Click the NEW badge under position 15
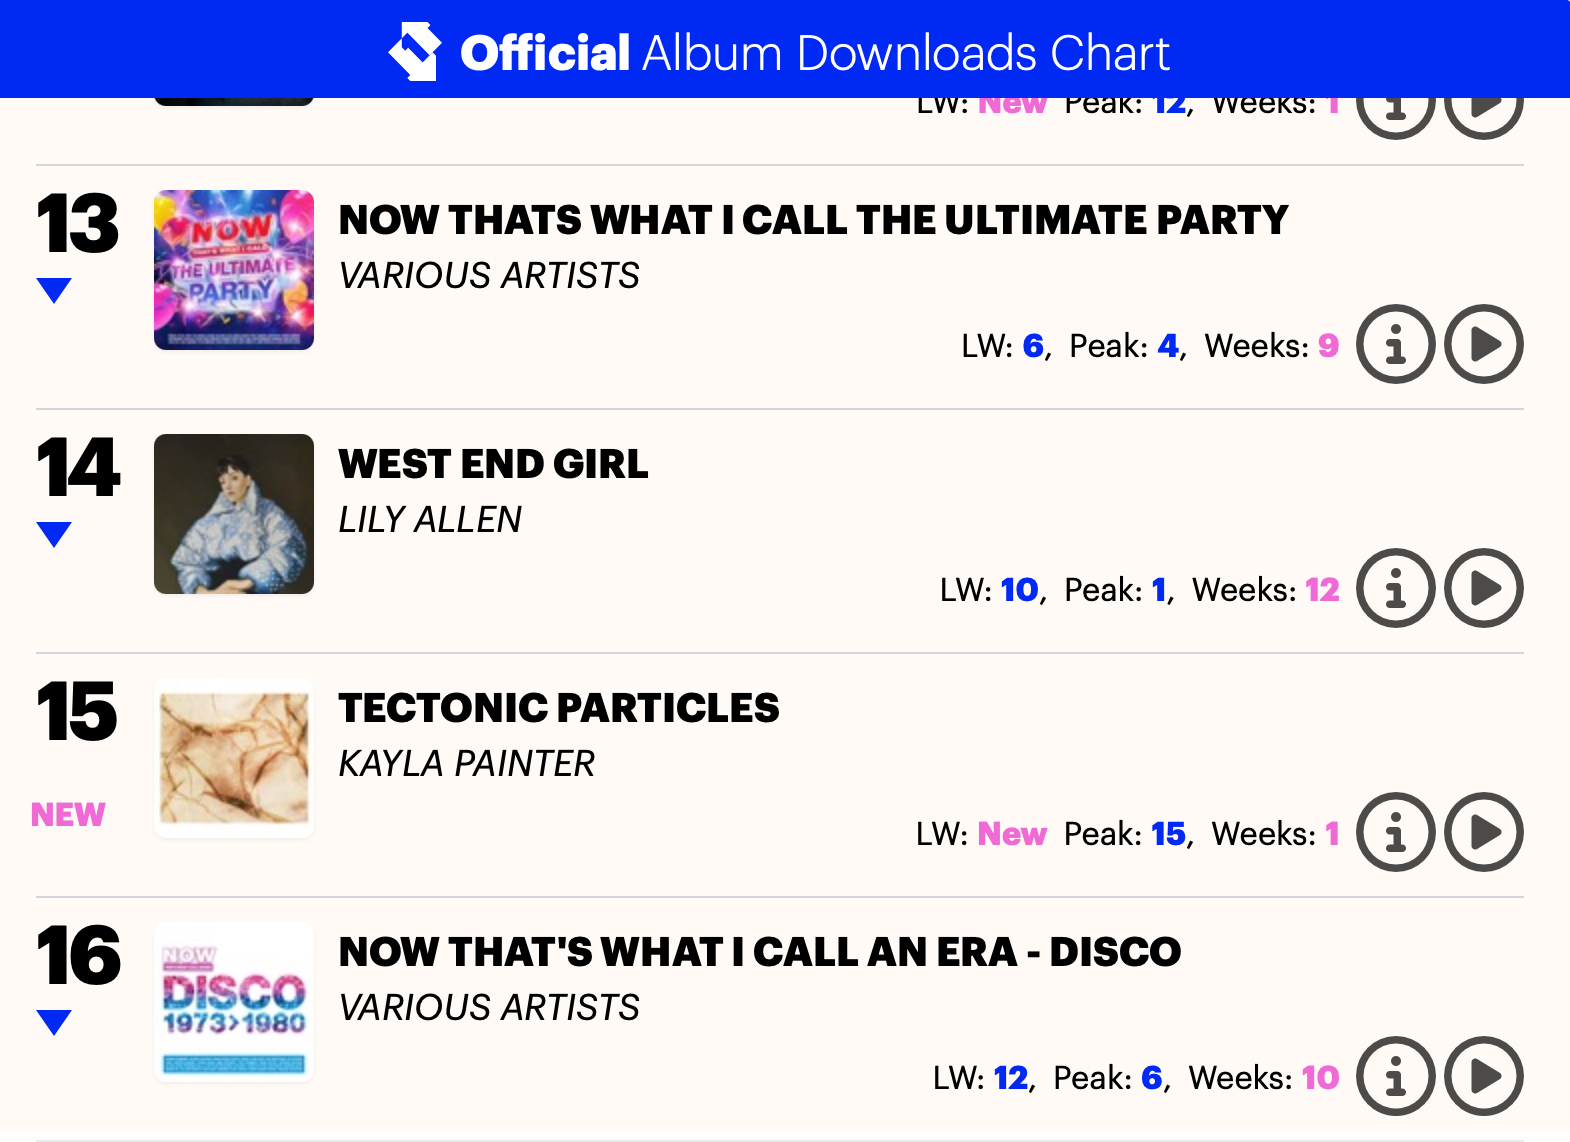This screenshot has width=1570, height=1142. coord(68,815)
